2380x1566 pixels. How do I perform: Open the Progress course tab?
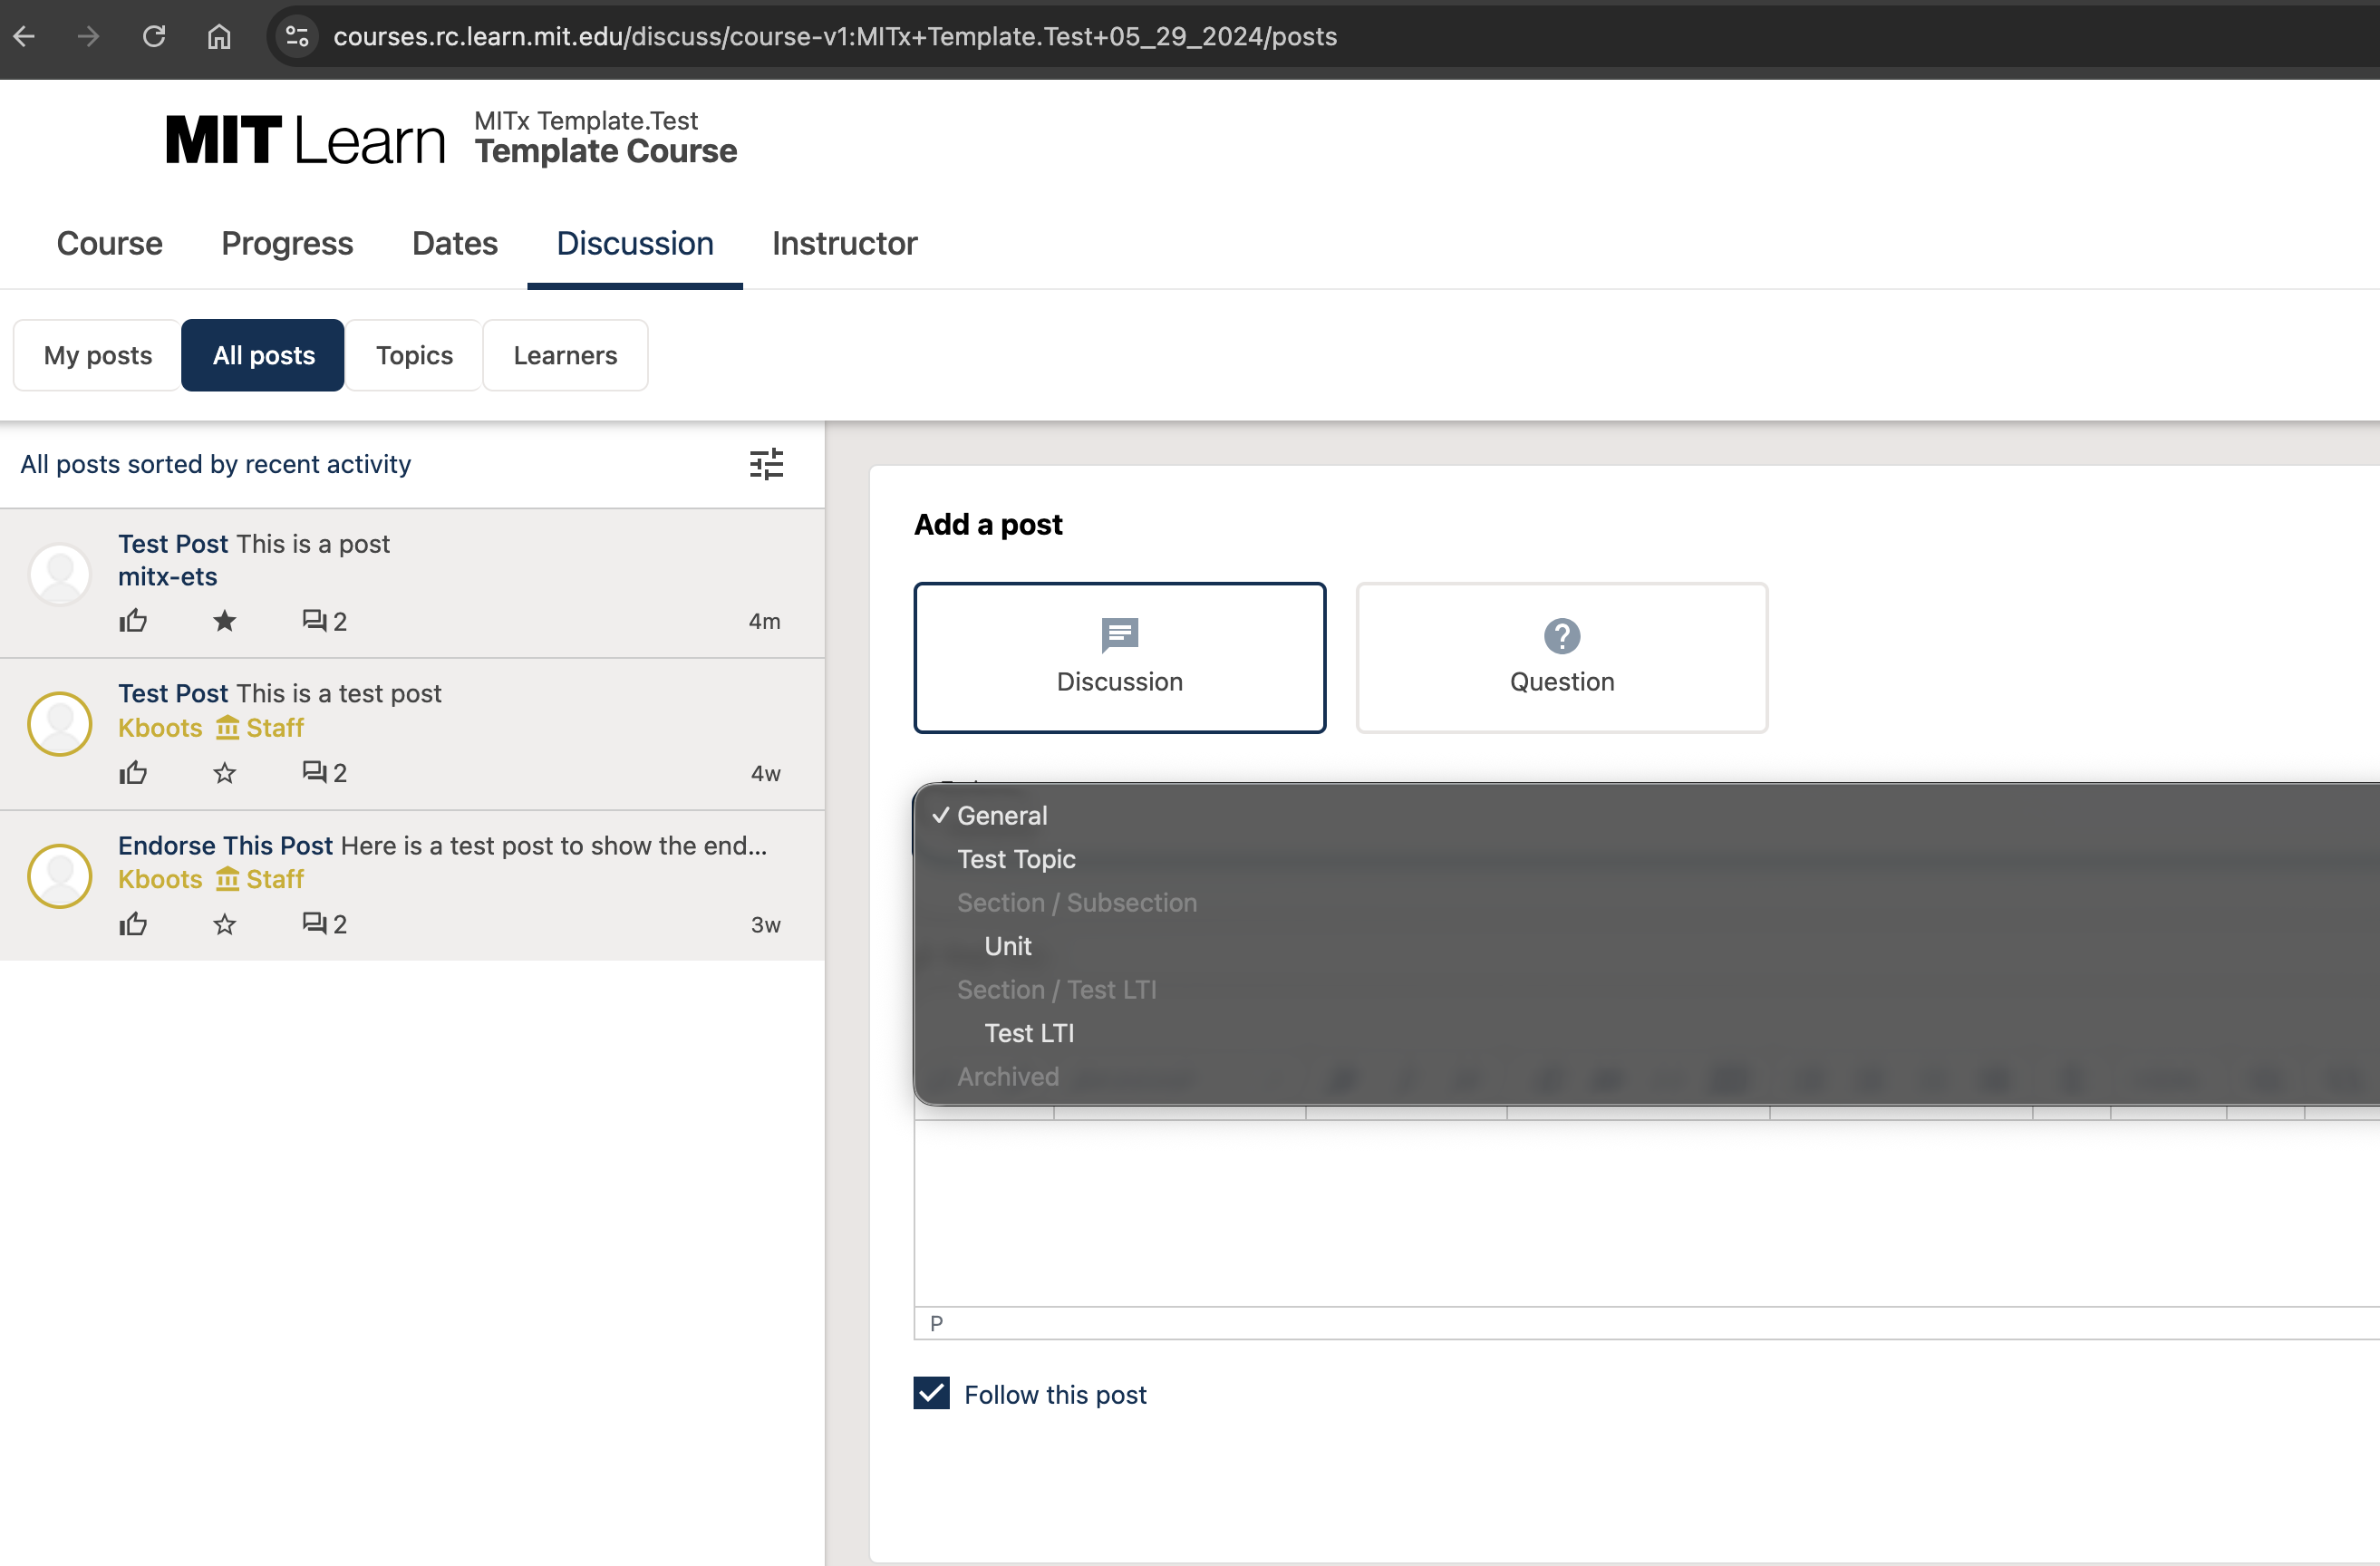click(x=287, y=243)
